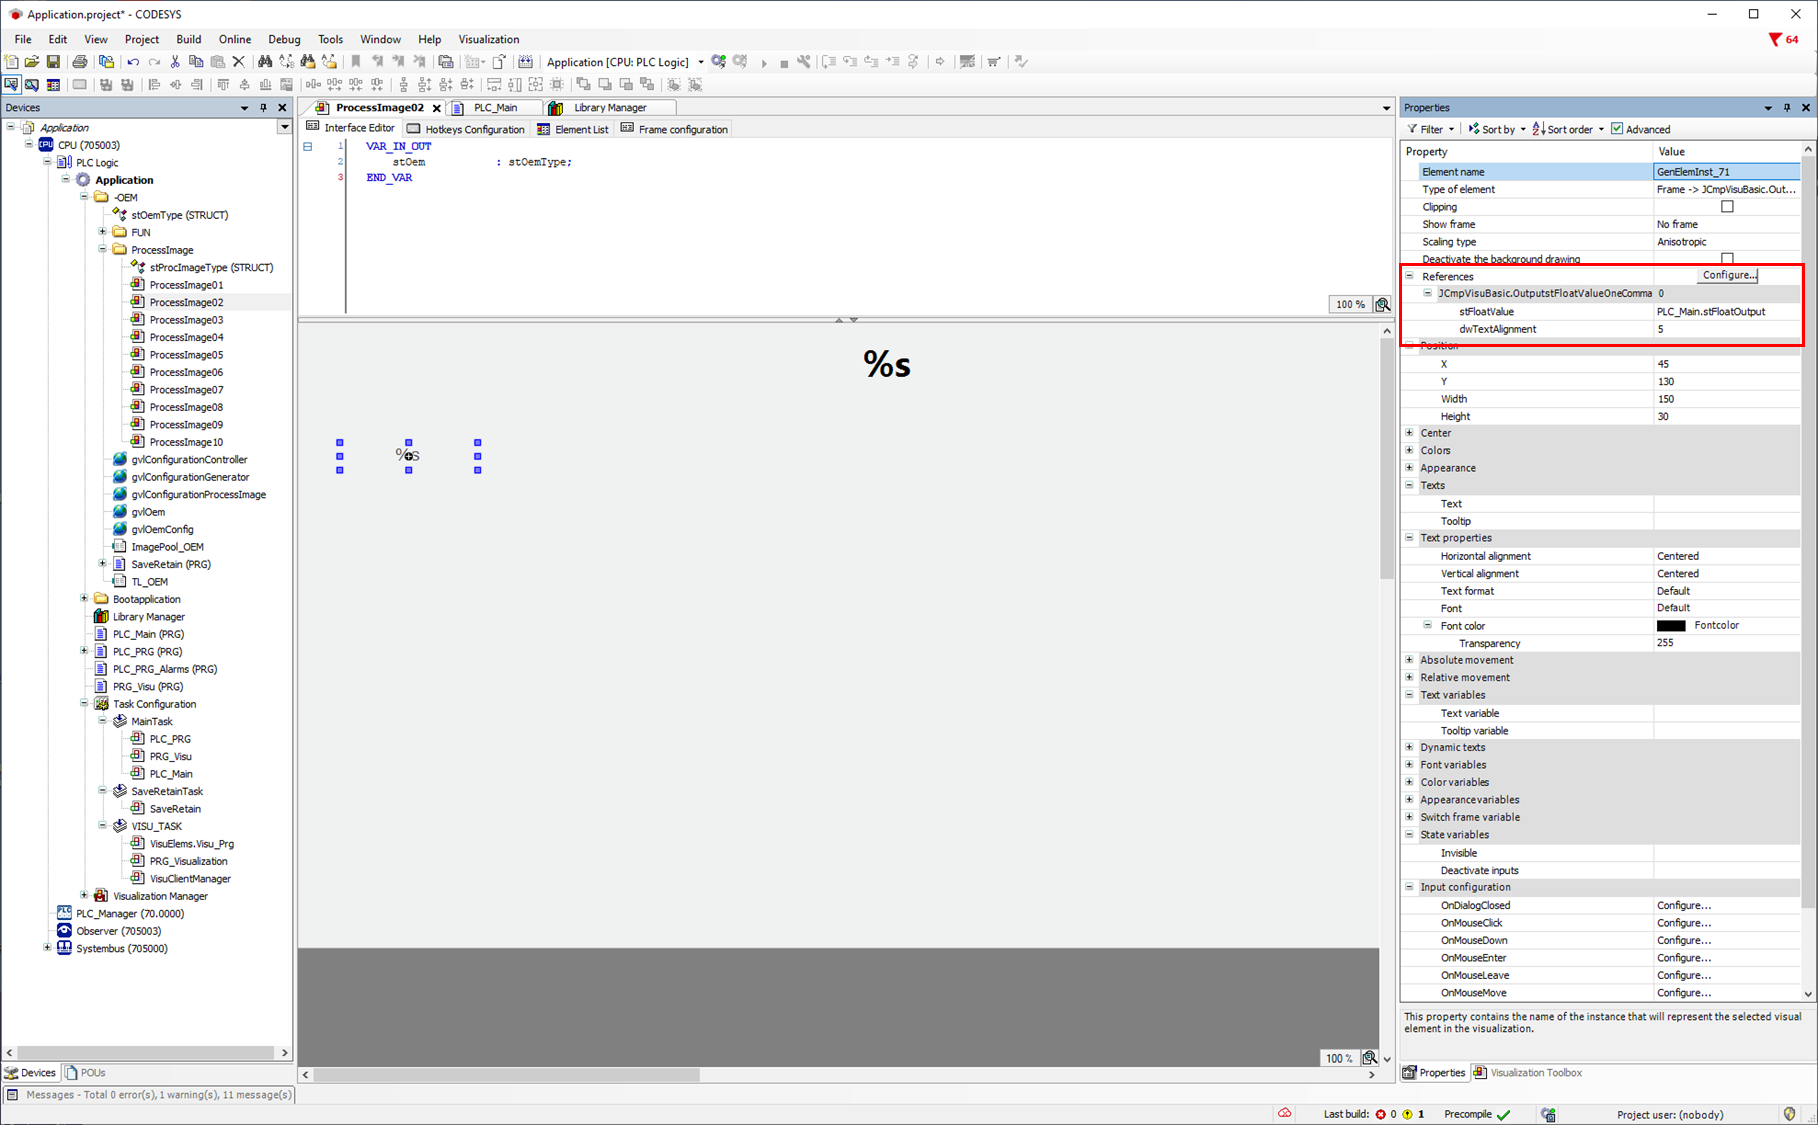The width and height of the screenshot is (1818, 1125).
Task: Toggle the Advanced checkbox in Properties
Action: tap(1617, 129)
